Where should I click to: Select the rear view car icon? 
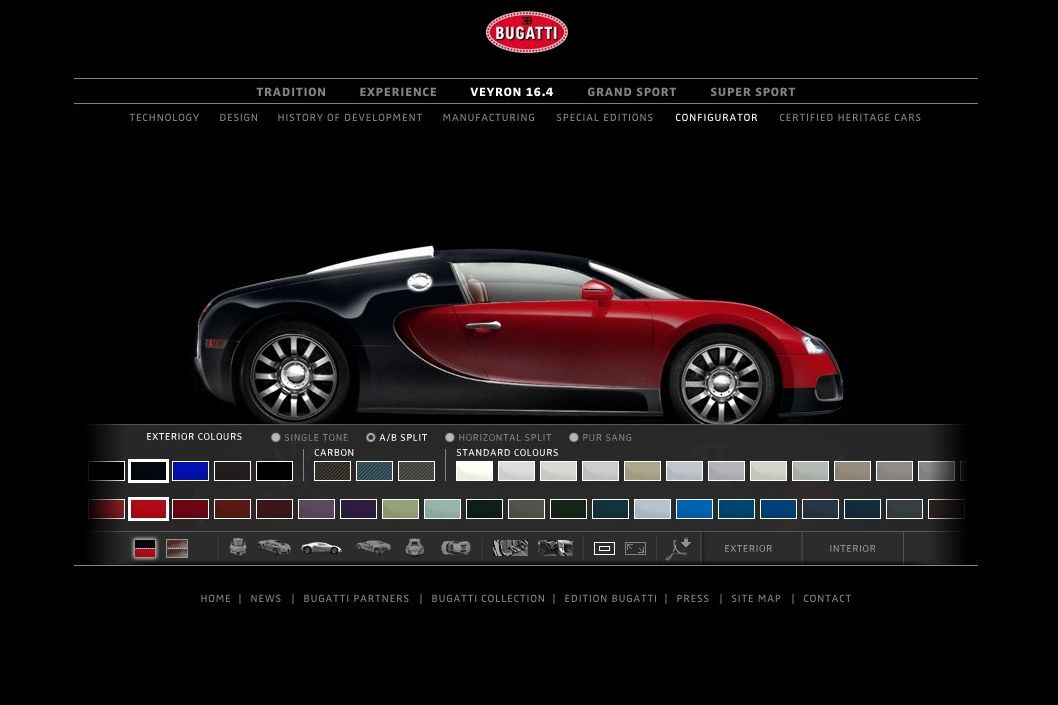[414, 547]
